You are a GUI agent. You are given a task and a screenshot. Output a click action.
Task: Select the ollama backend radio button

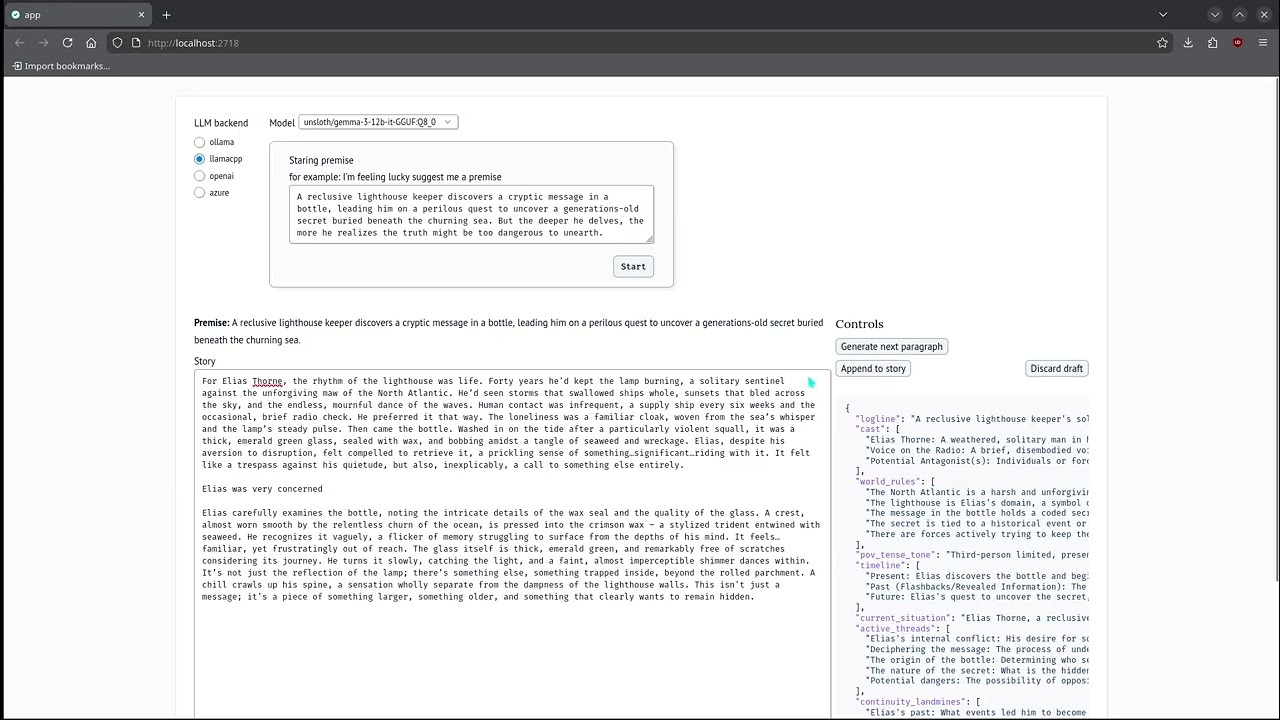[x=200, y=142]
